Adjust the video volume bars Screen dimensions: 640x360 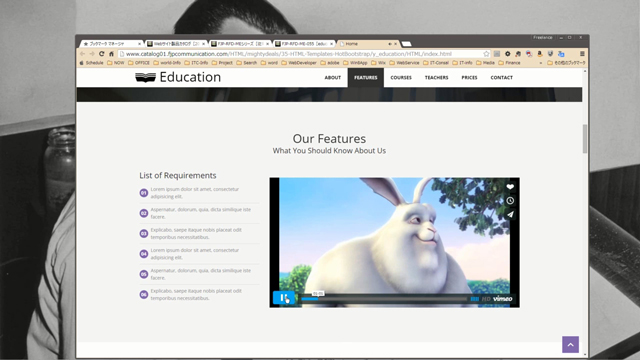coord(474,299)
